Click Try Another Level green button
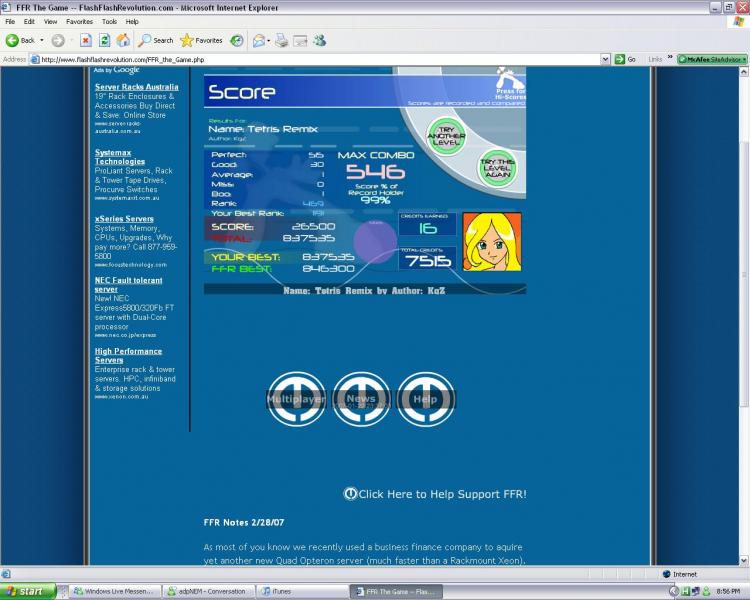 446,136
